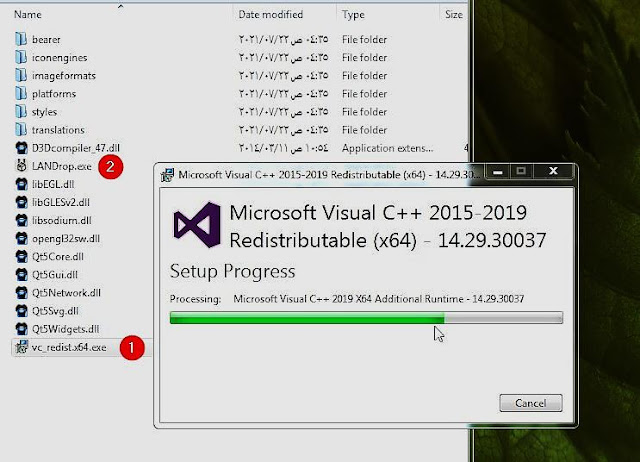Select the libEGL.dll file name
This screenshot has width=640, height=462.
tap(53, 184)
